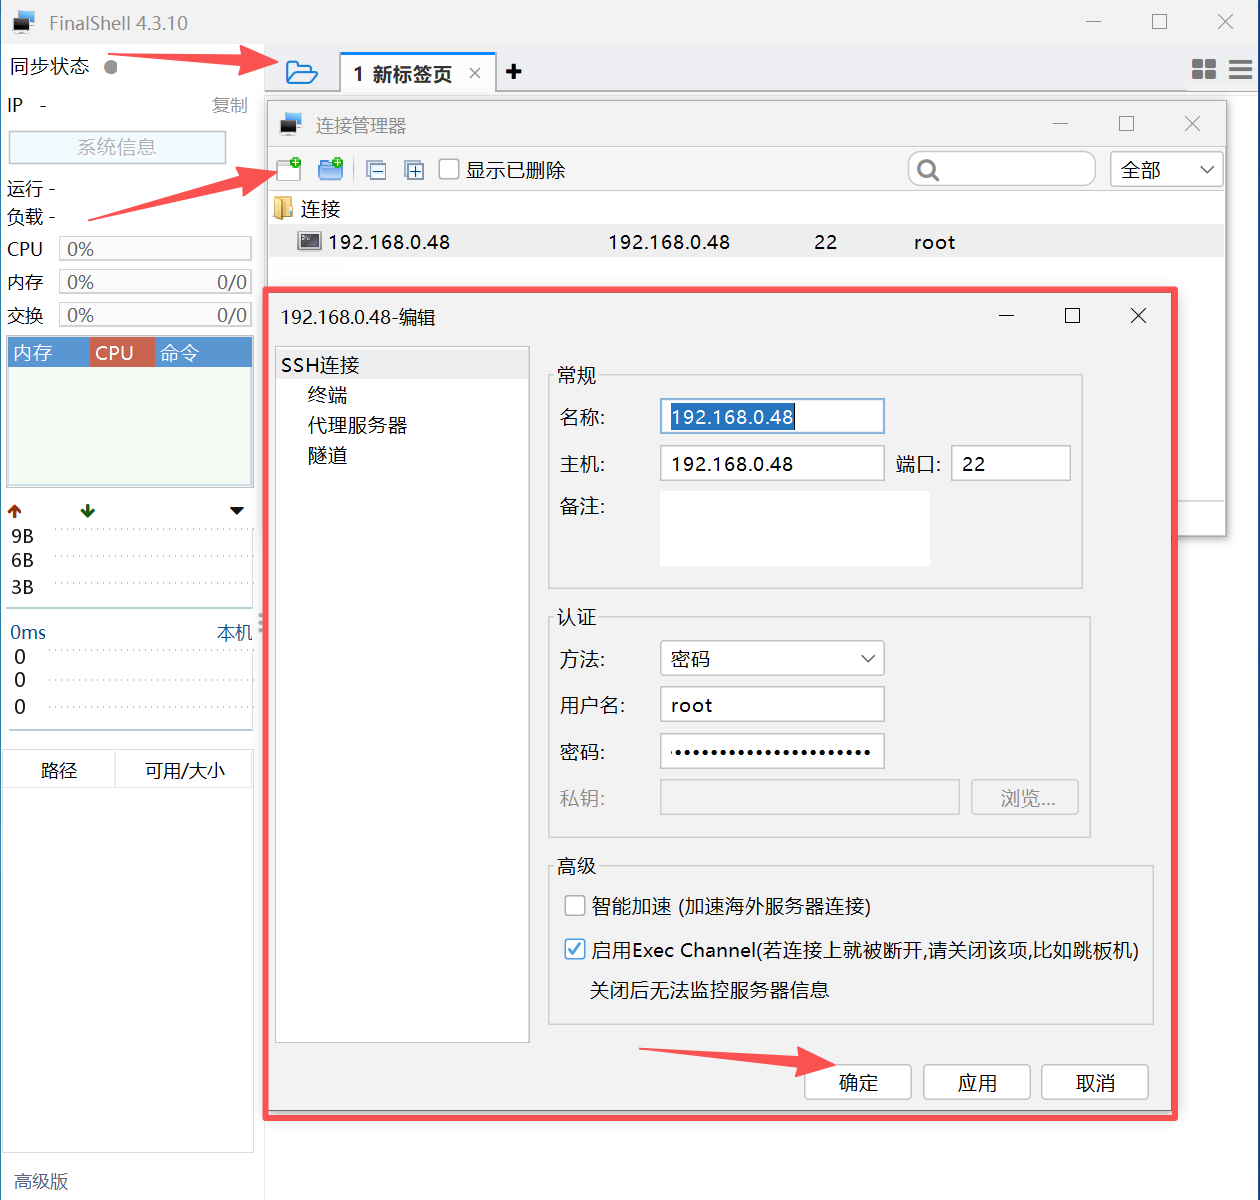Enable 智能加速 checkbox
1260x1200 pixels.
[575, 906]
